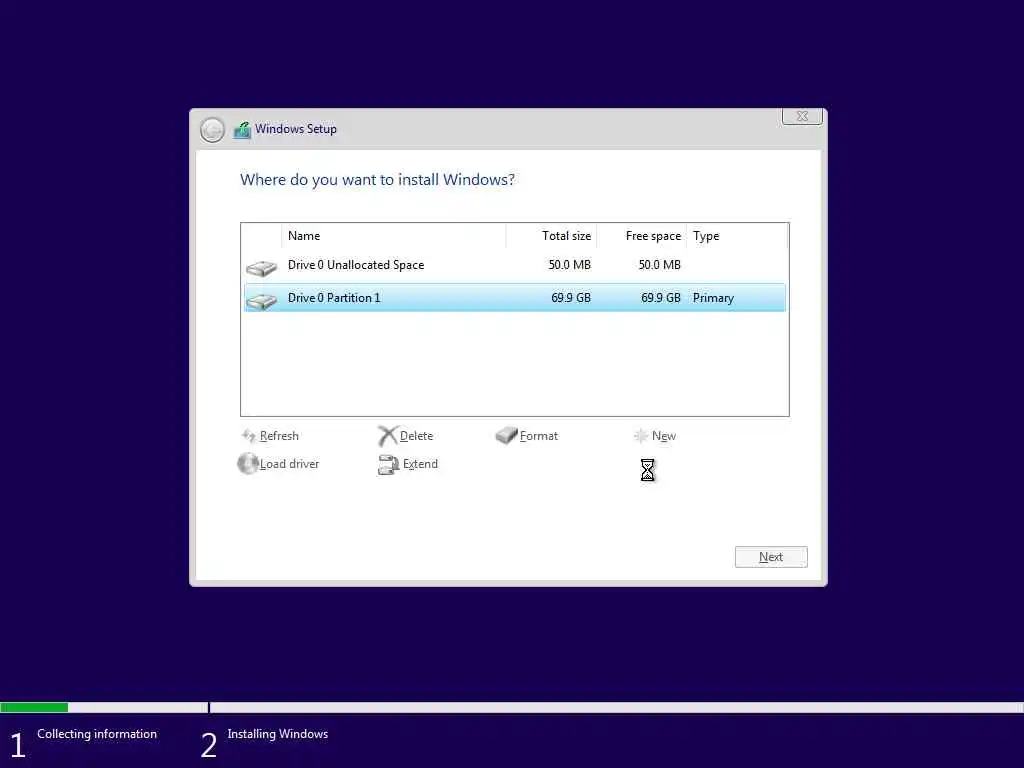The image size is (1024, 768).
Task: Click the heading Where do you want to install Windows
Action: (377, 180)
